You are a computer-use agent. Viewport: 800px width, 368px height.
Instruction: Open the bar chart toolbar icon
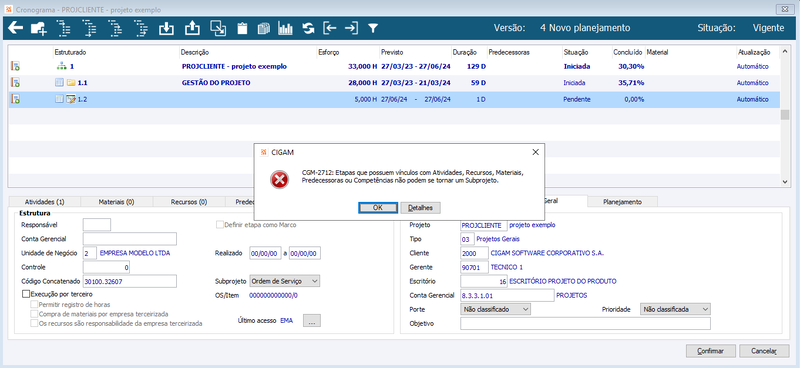click(285, 28)
